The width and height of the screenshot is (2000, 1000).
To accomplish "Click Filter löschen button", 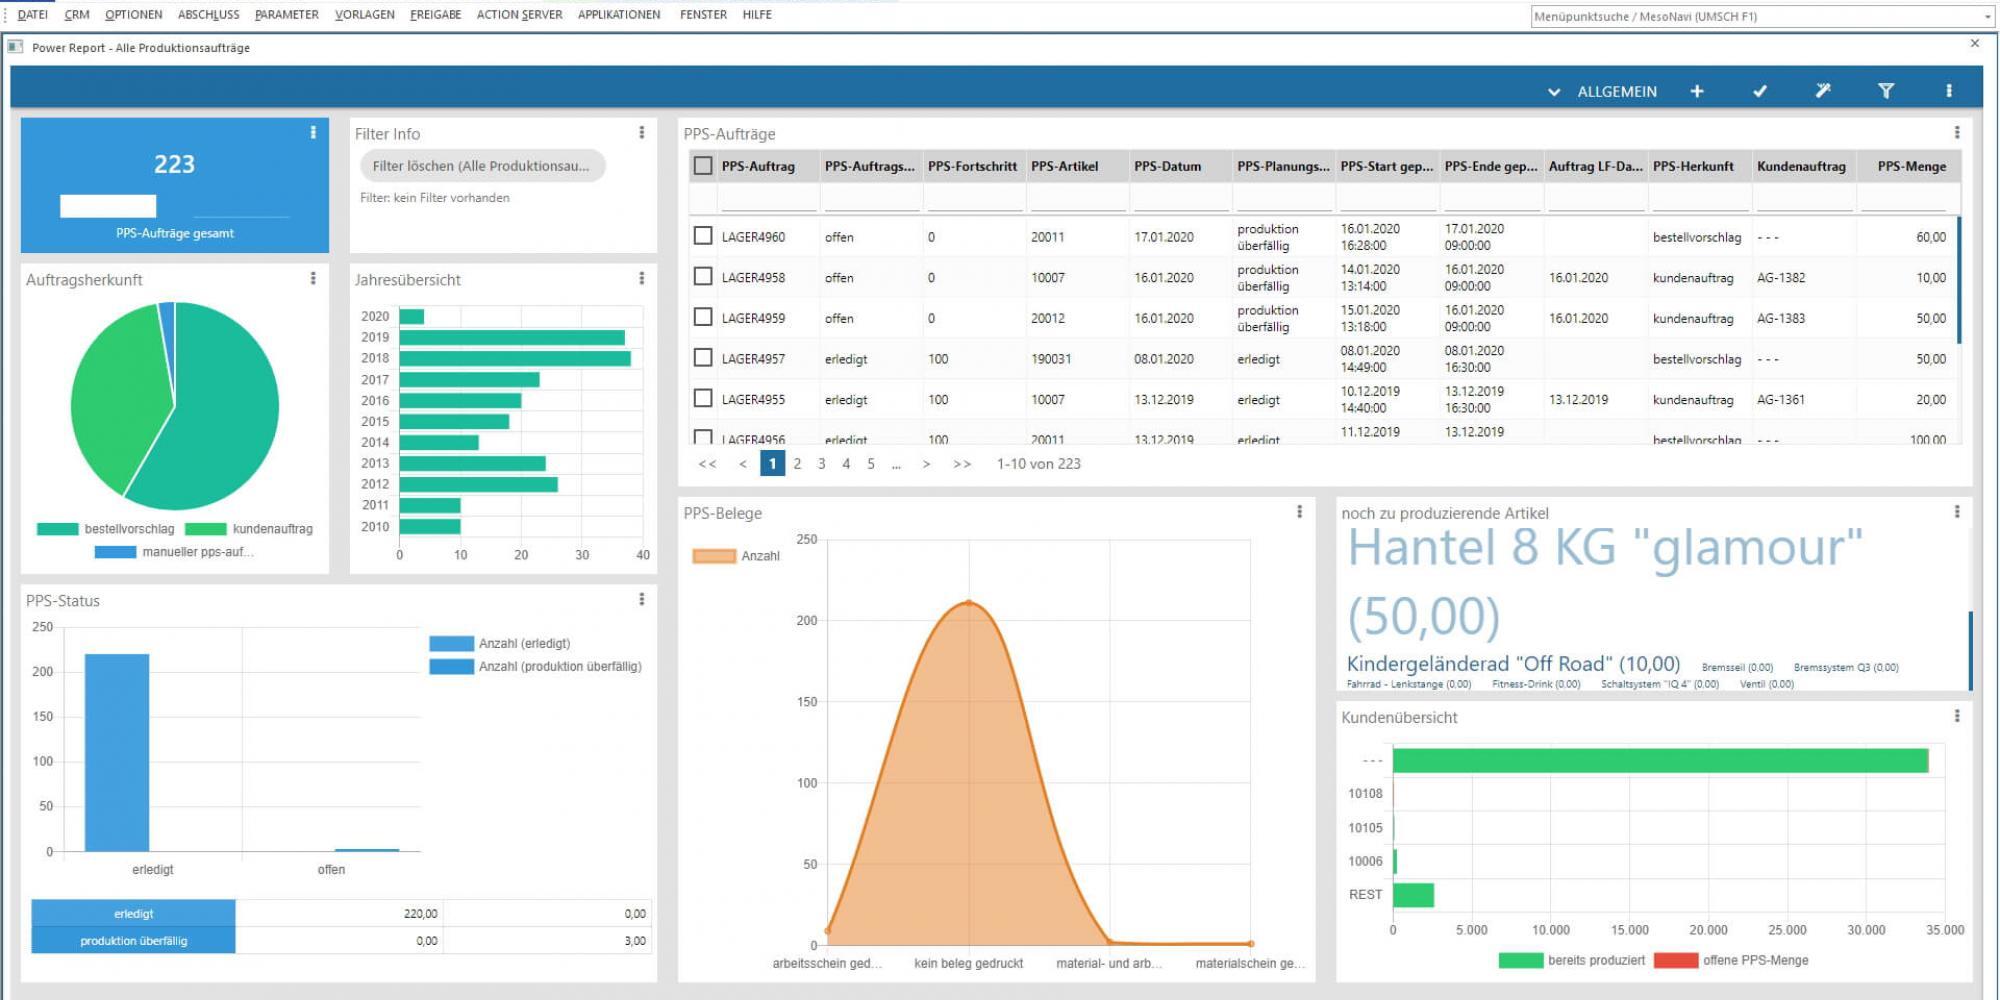I will 482,166.
